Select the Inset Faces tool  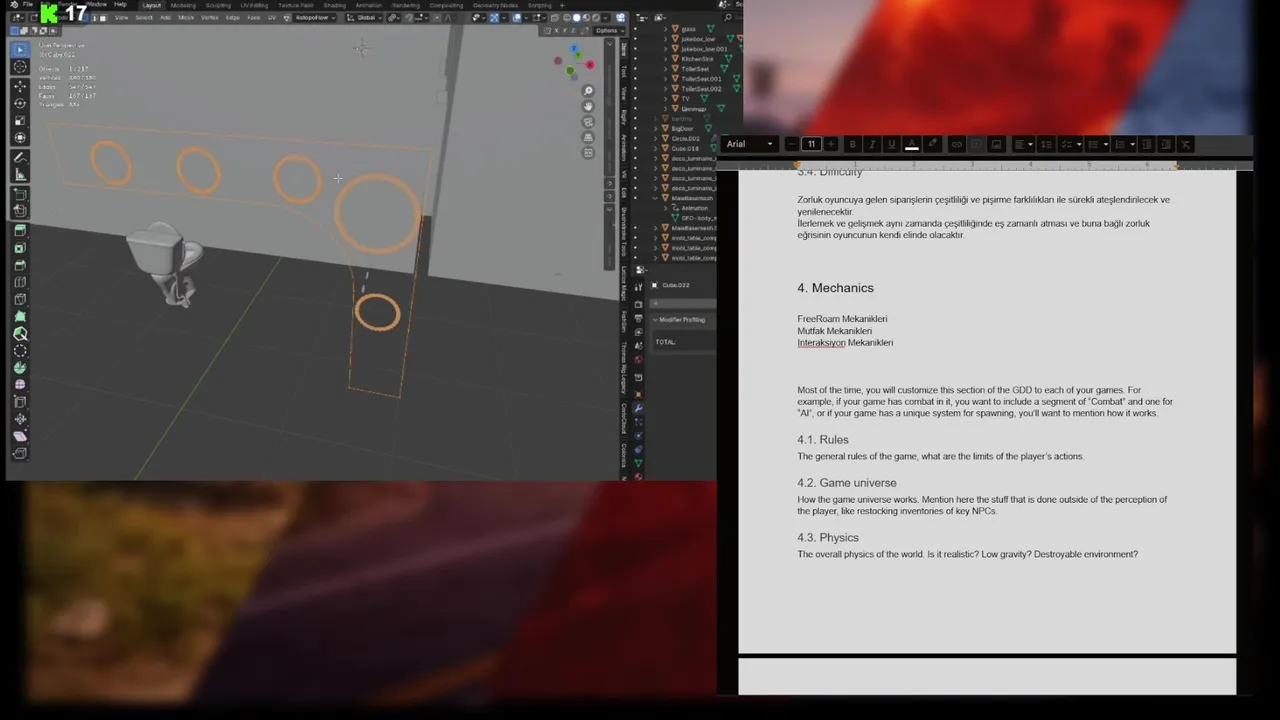pos(19,247)
